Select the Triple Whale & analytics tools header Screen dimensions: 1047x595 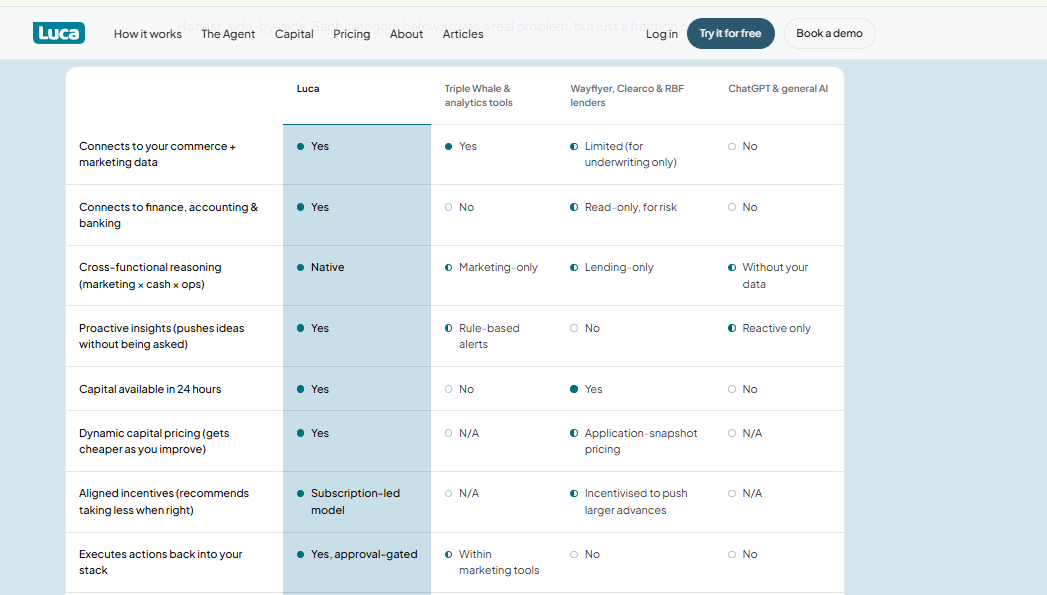[x=478, y=95]
